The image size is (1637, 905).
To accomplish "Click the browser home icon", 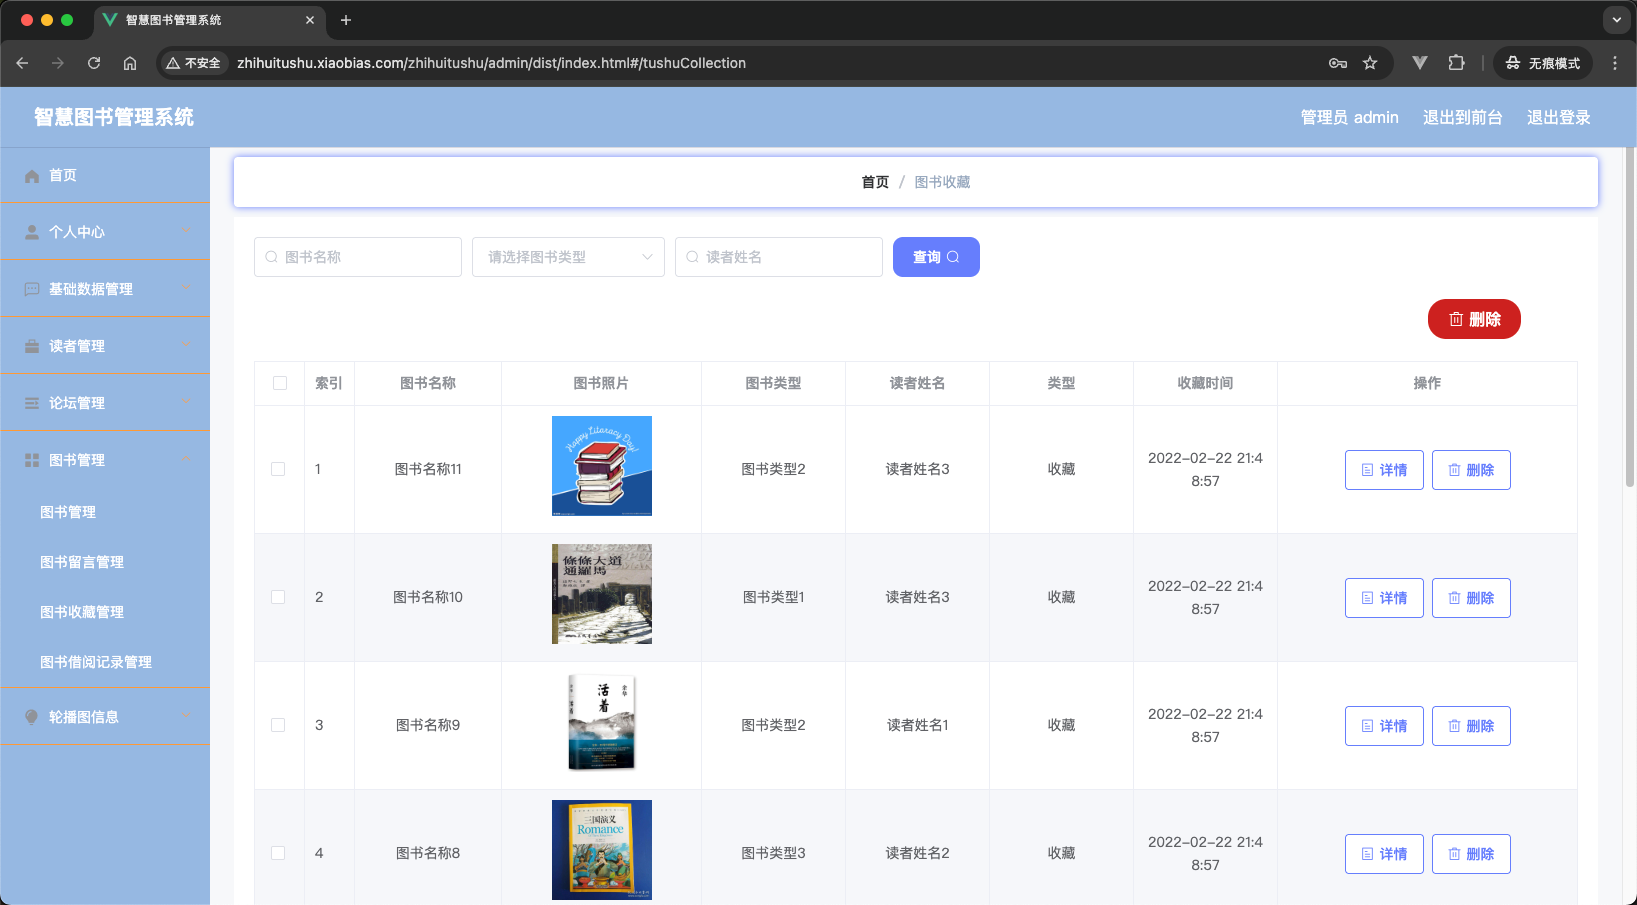I will pyautogui.click(x=130, y=63).
